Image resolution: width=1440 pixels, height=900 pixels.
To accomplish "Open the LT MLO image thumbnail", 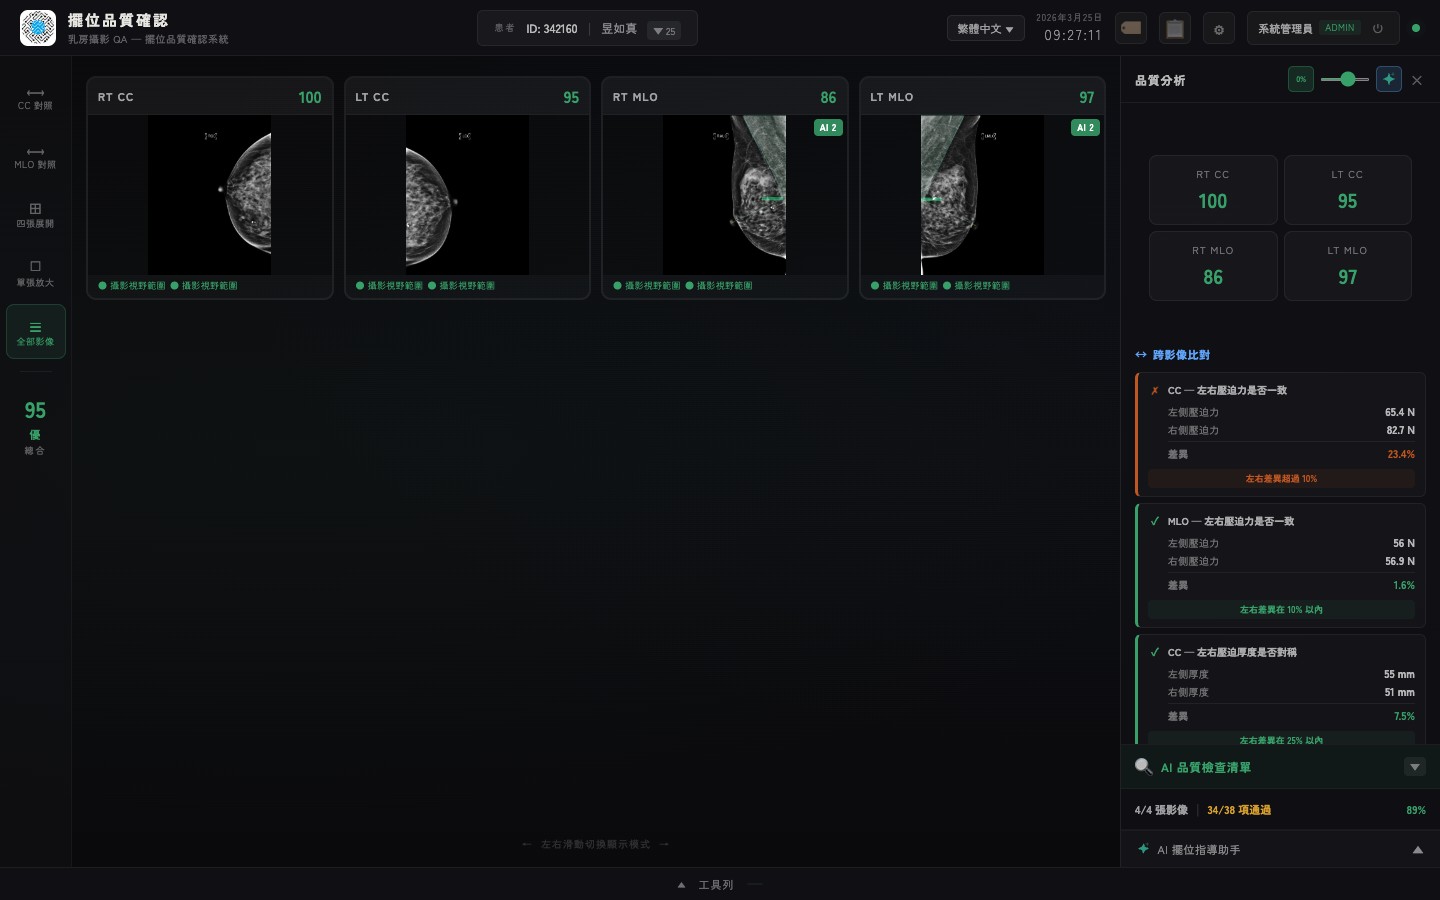I will point(982,195).
